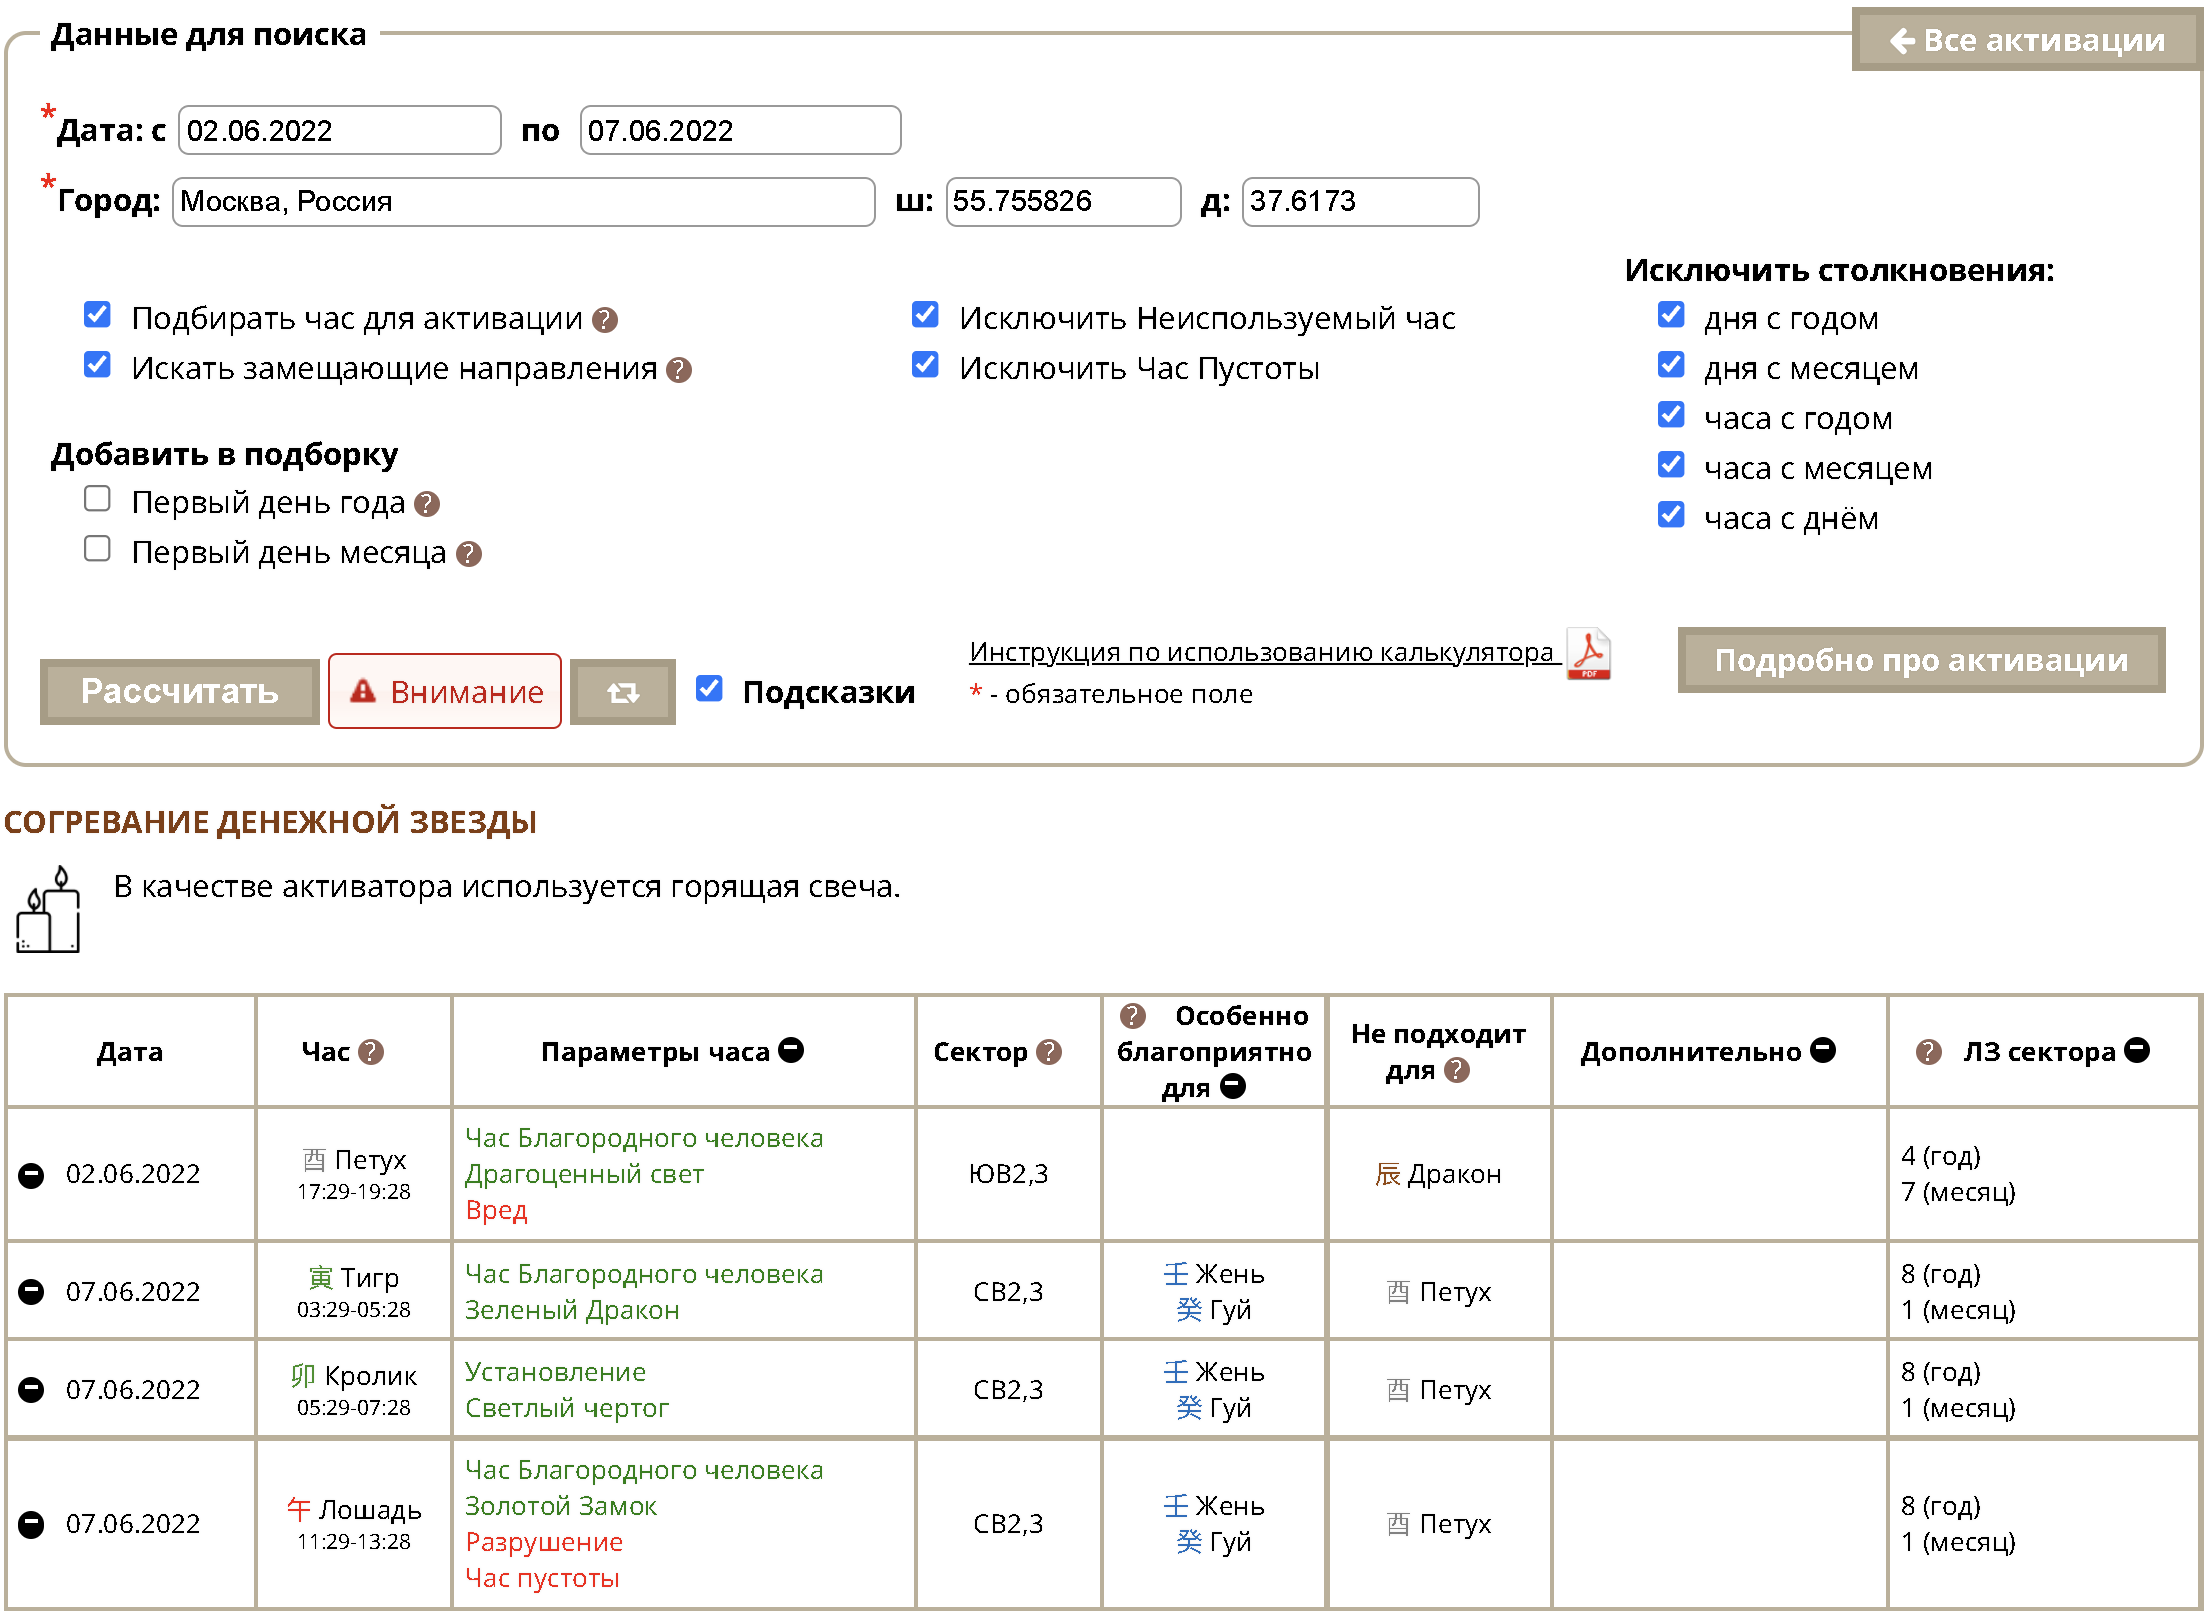Click the help icon in 'Час' column header
The height and width of the screenshot is (1616, 2208).
click(x=371, y=1052)
